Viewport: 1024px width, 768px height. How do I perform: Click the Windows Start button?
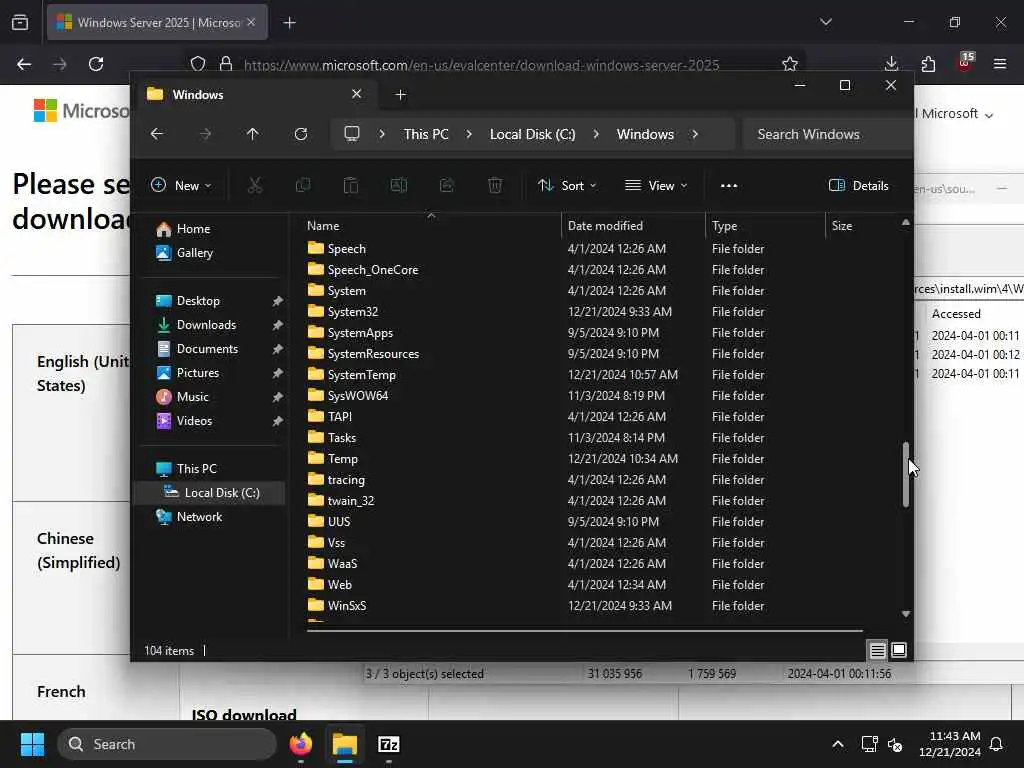point(32,744)
